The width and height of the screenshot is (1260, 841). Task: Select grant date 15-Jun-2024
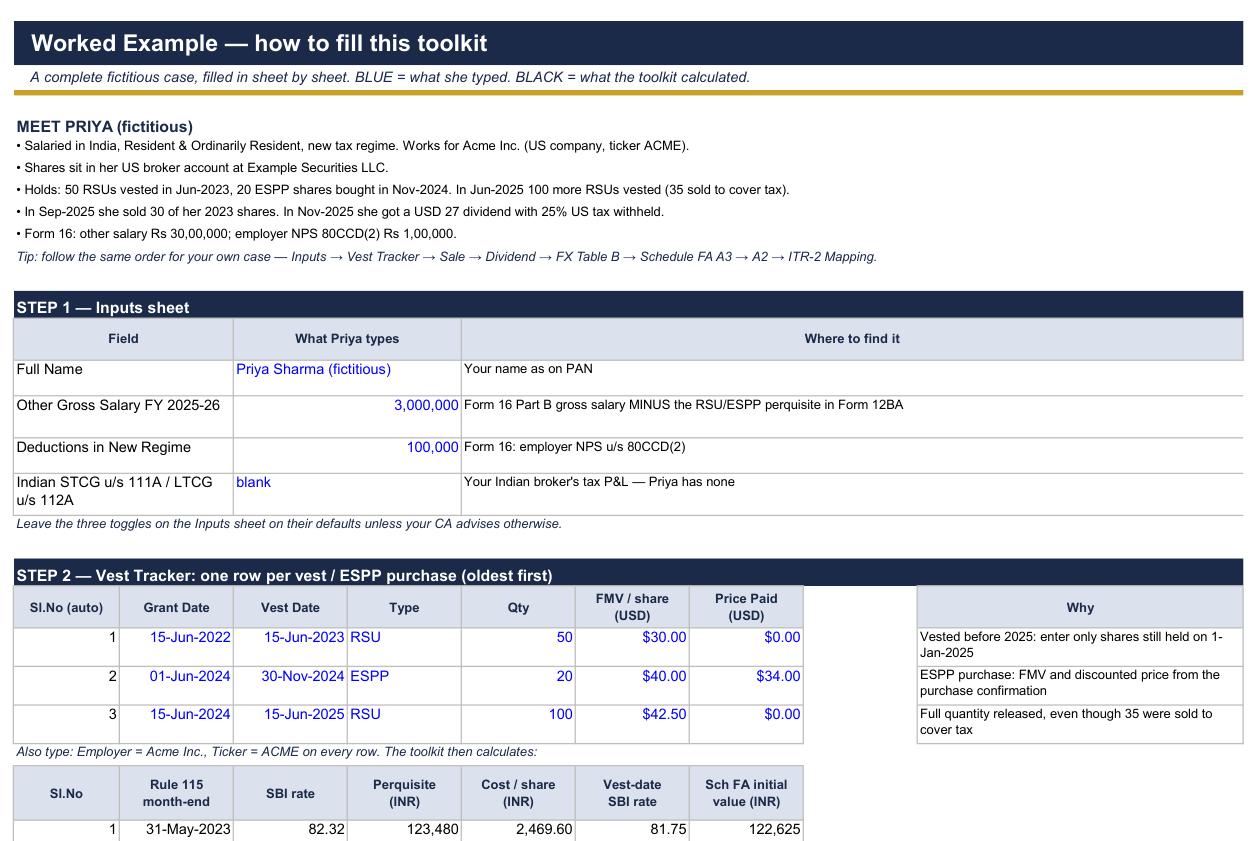click(x=176, y=724)
